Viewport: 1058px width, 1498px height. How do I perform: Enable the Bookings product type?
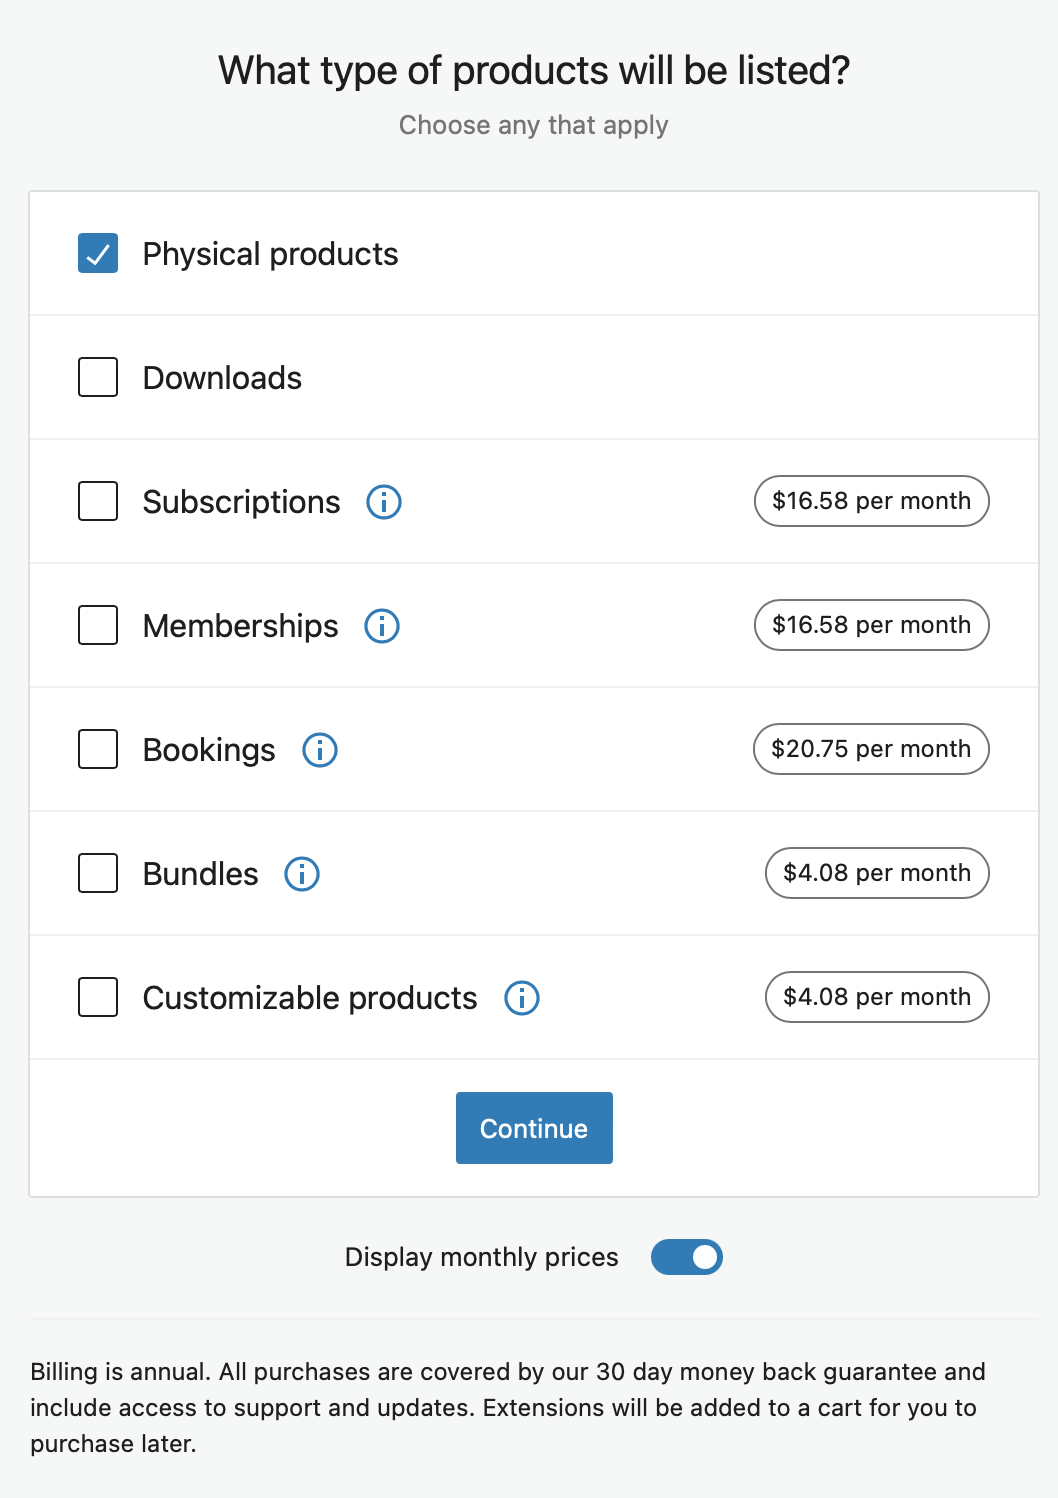(97, 749)
